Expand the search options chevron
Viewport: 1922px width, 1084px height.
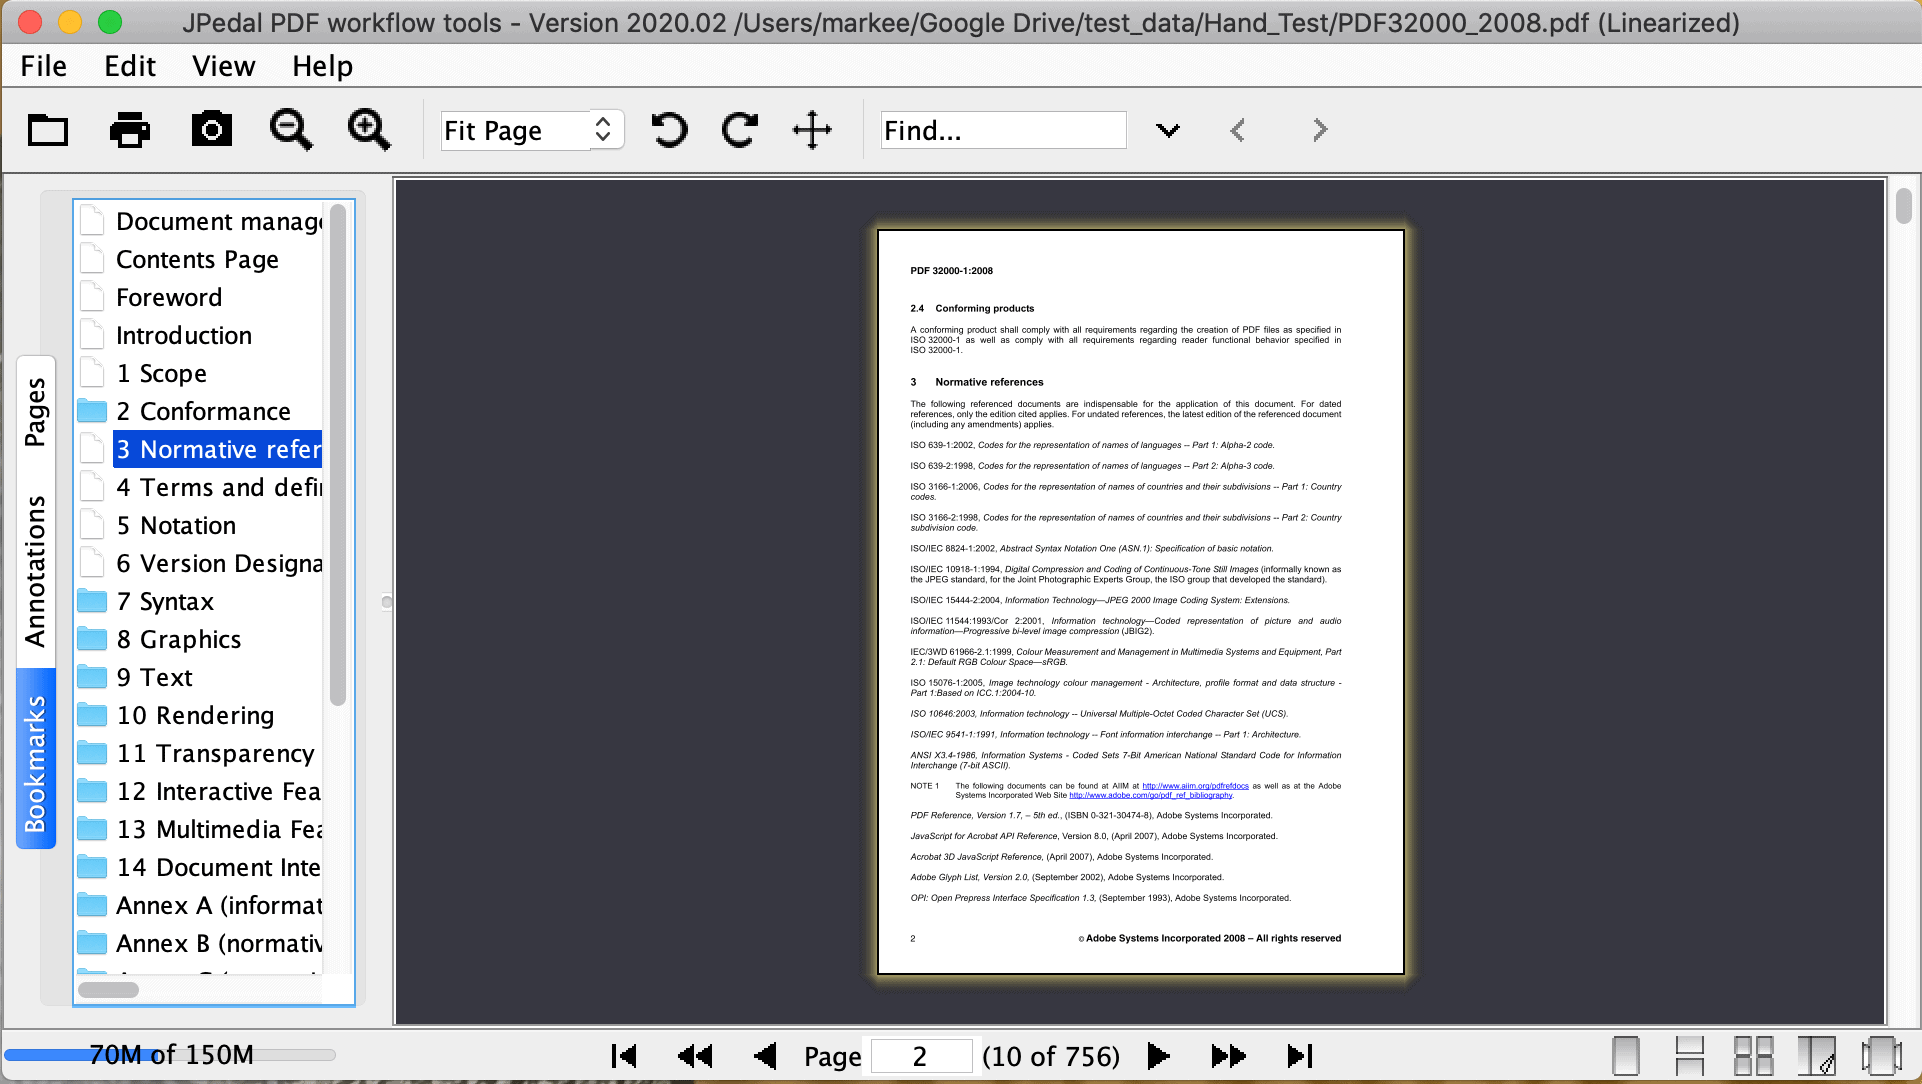pos(1168,130)
